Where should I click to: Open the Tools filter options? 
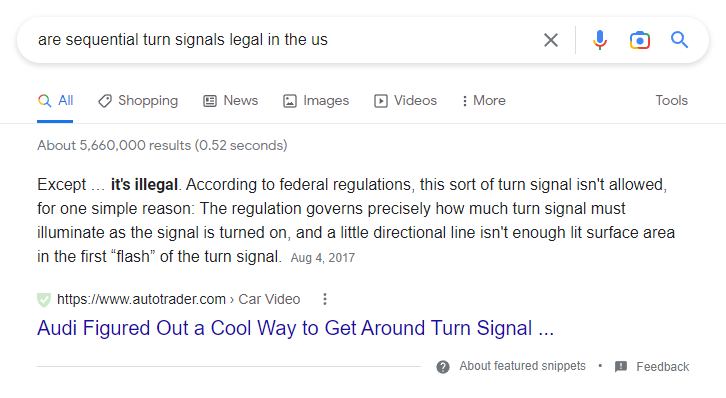[x=671, y=100]
